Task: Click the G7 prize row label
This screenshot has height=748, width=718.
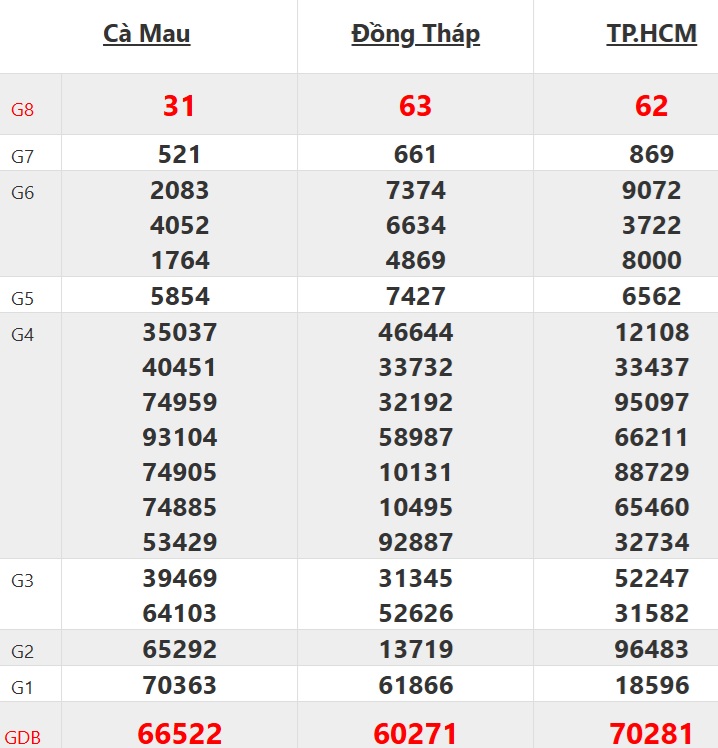Action: 22,157
